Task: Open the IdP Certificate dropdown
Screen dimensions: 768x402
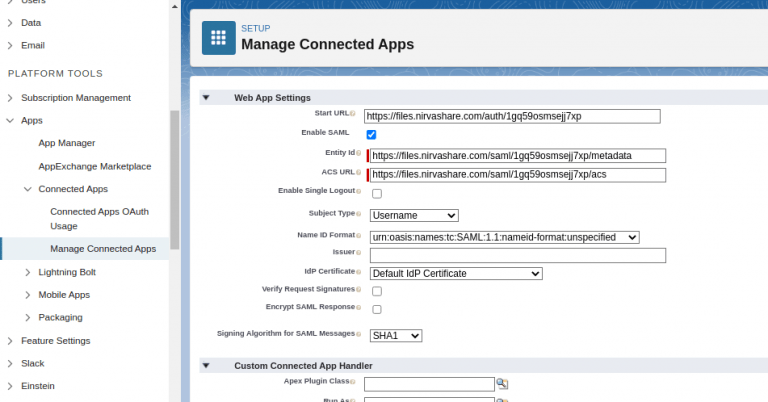Action: (456, 274)
